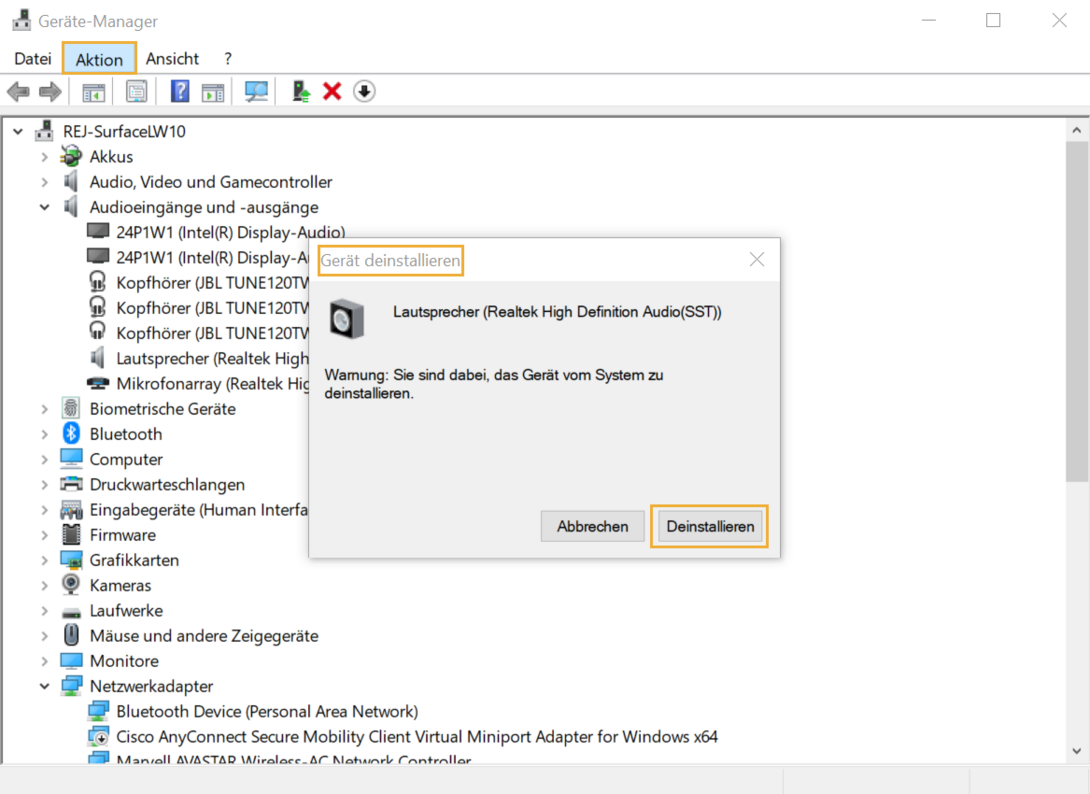Click the forward navigation arrow
This screenshot has width=1090, height=794.
tap(48, 91)
